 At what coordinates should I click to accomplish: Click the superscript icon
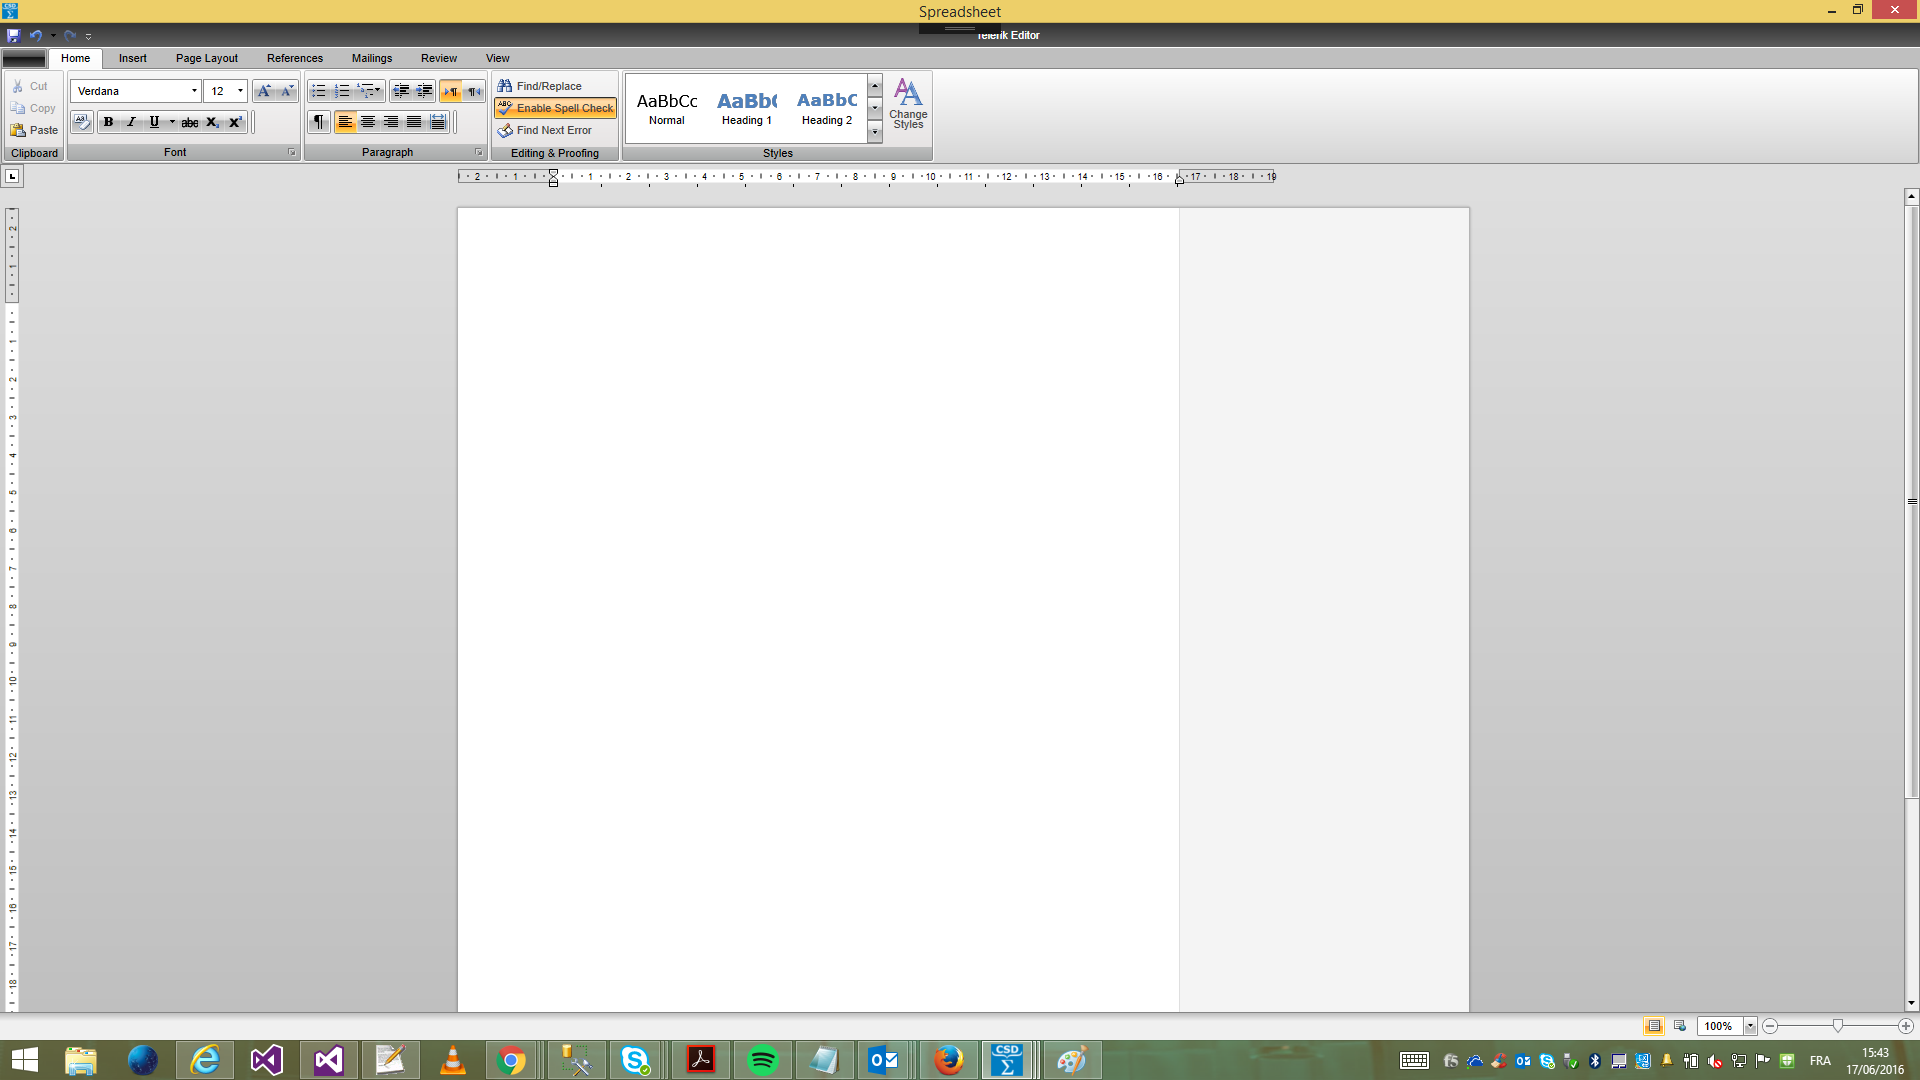(235, 122)
